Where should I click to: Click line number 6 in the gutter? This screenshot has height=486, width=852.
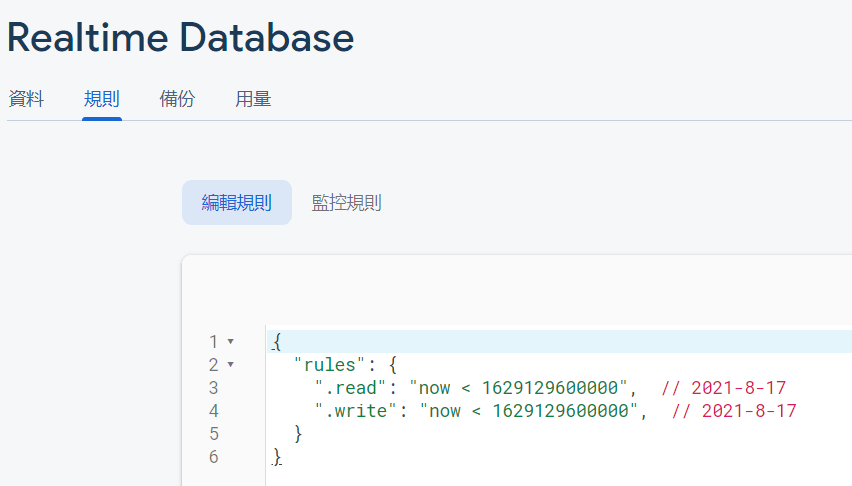point(213,457)
